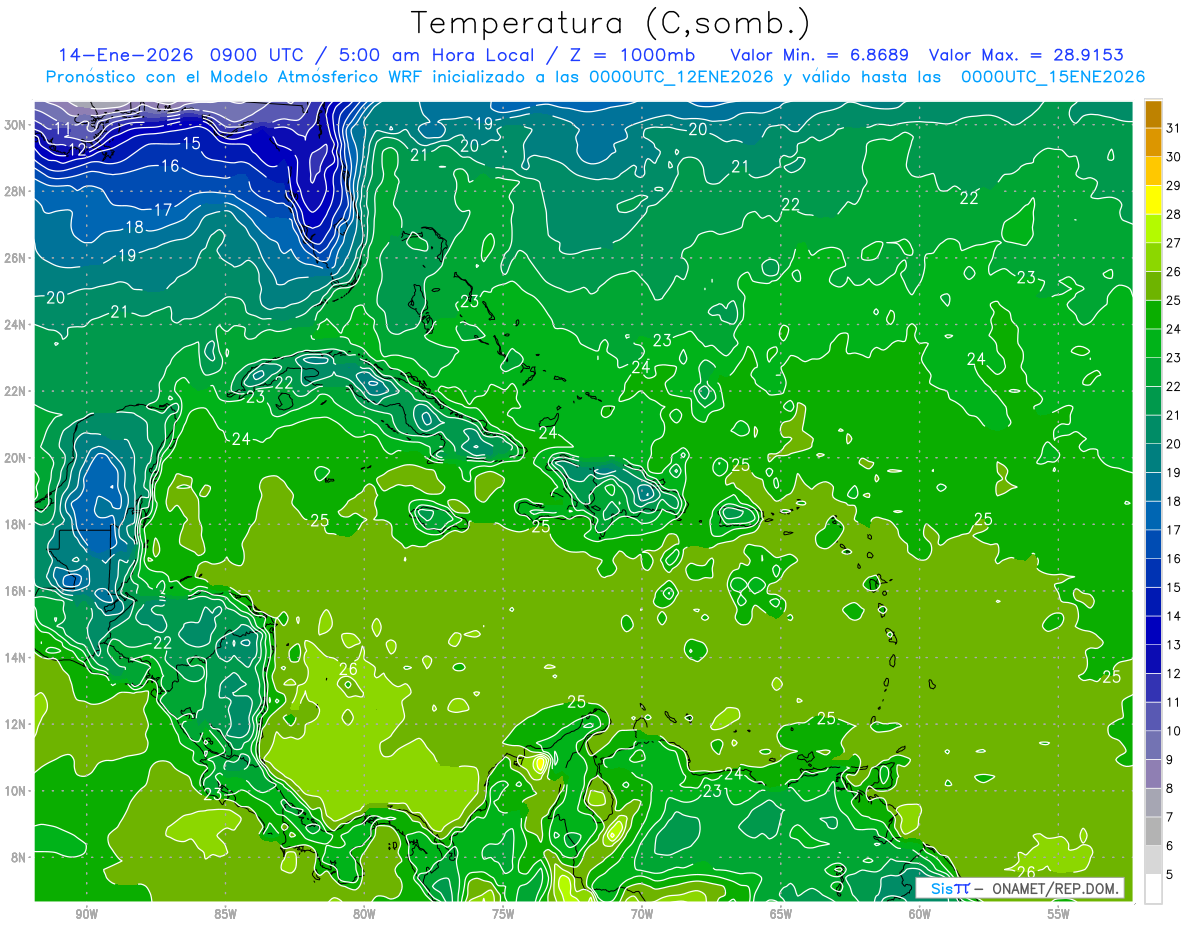Click the yellow swatch between legend 28 and 29

coord(1153,200)
